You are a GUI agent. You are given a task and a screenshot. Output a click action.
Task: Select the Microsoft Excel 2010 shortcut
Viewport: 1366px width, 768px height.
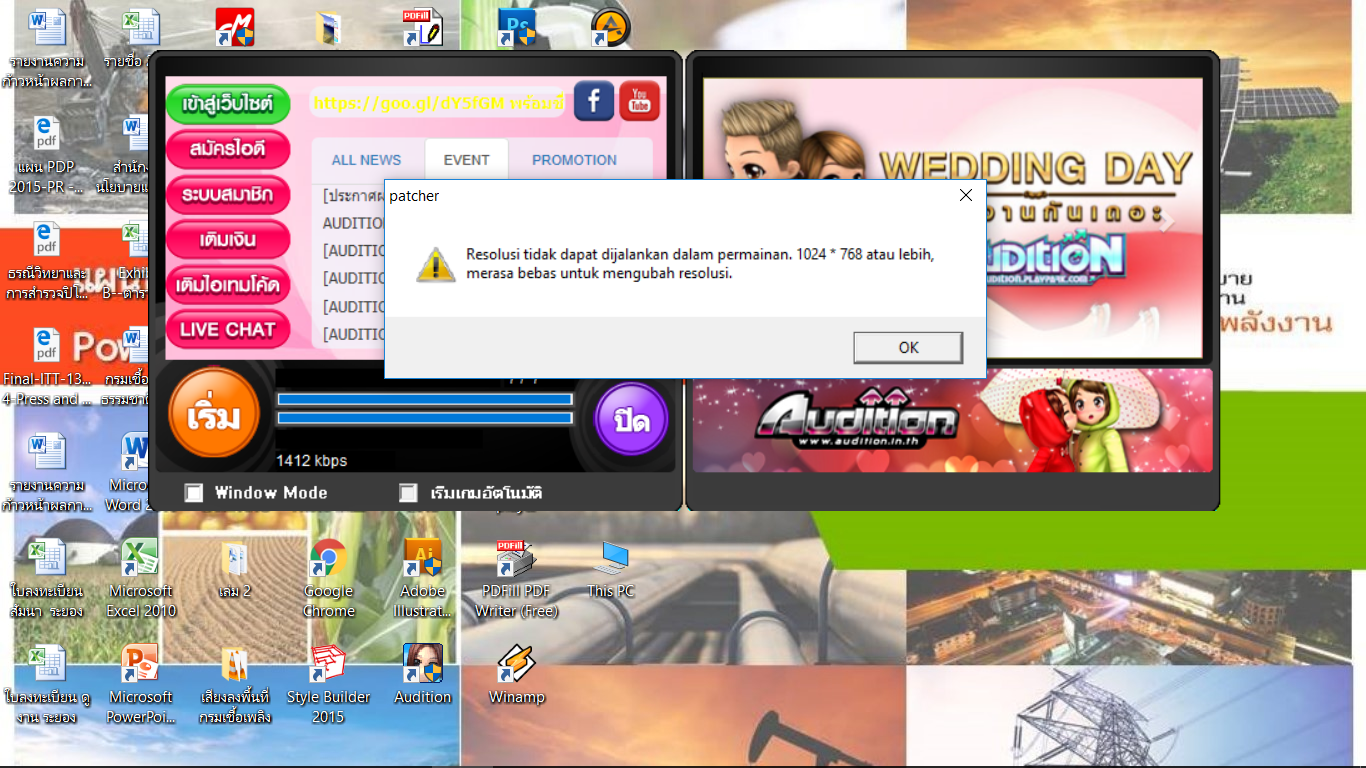click(140, 579)
